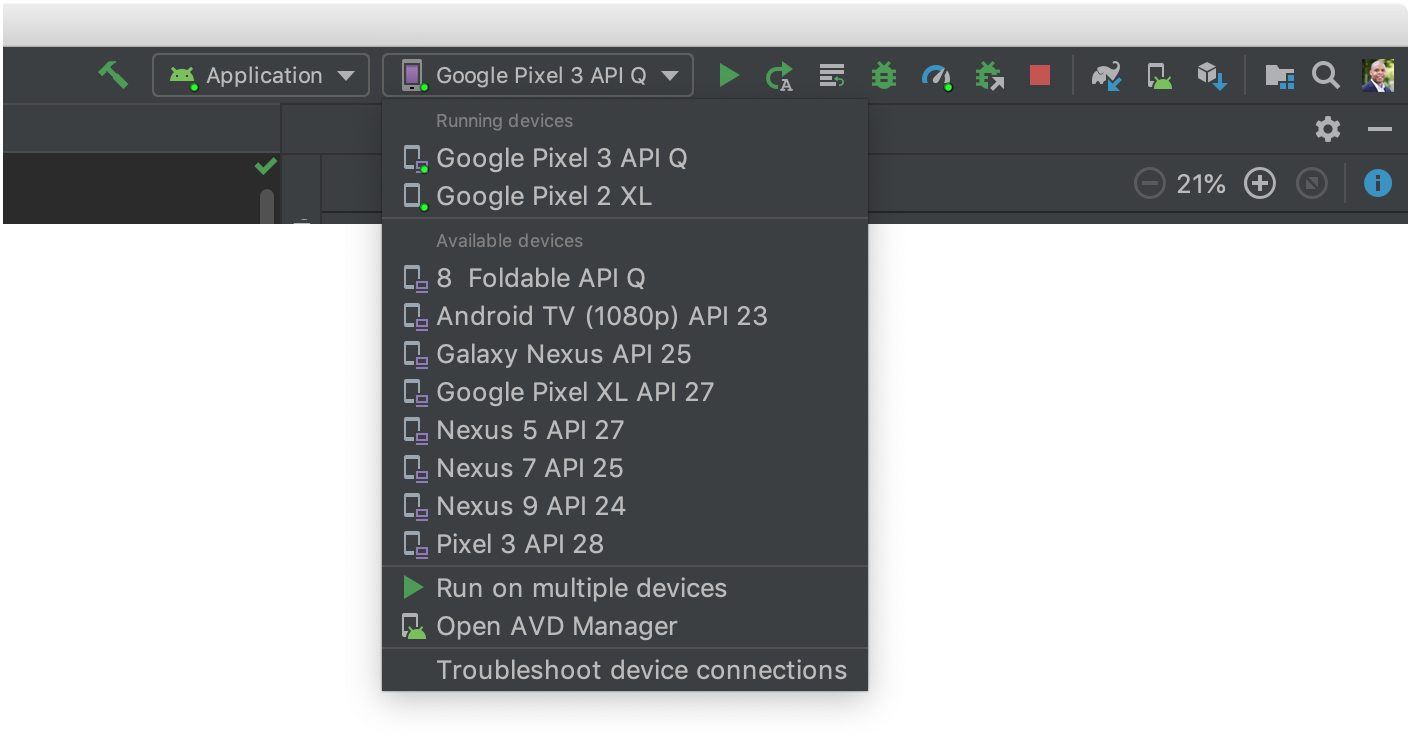Click the Apply Code Changes icon
The height and width of the screenshot is (750, 1412).
tap(831, 75)
